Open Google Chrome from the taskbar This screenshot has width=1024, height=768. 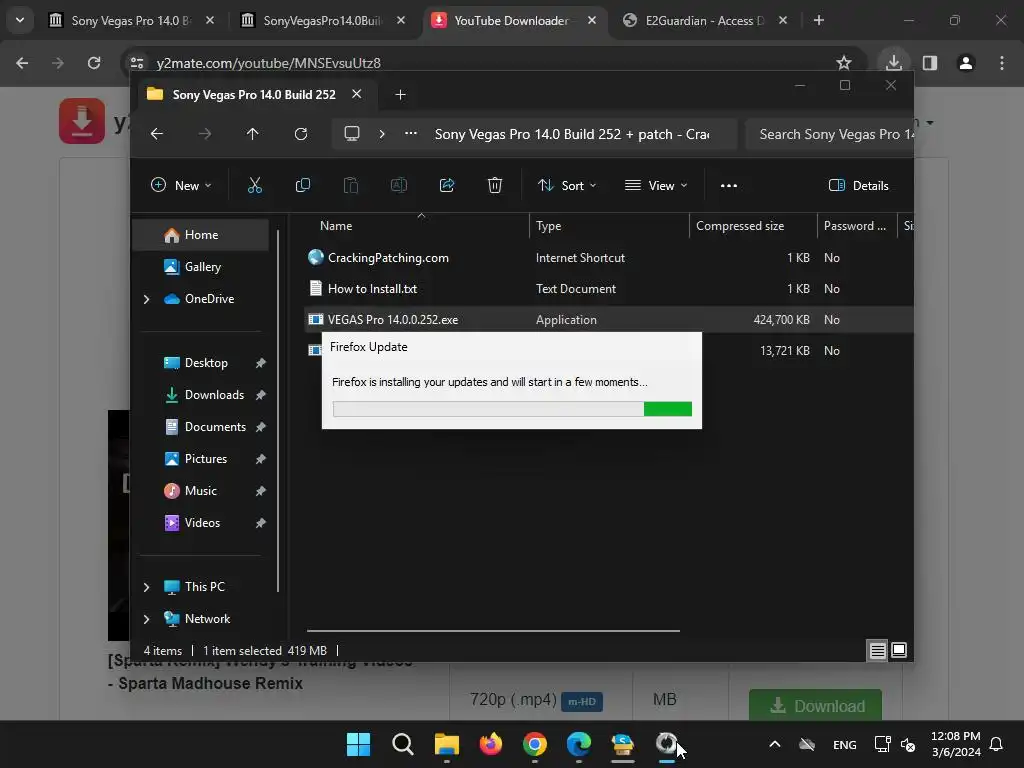[x=535, y=744]
